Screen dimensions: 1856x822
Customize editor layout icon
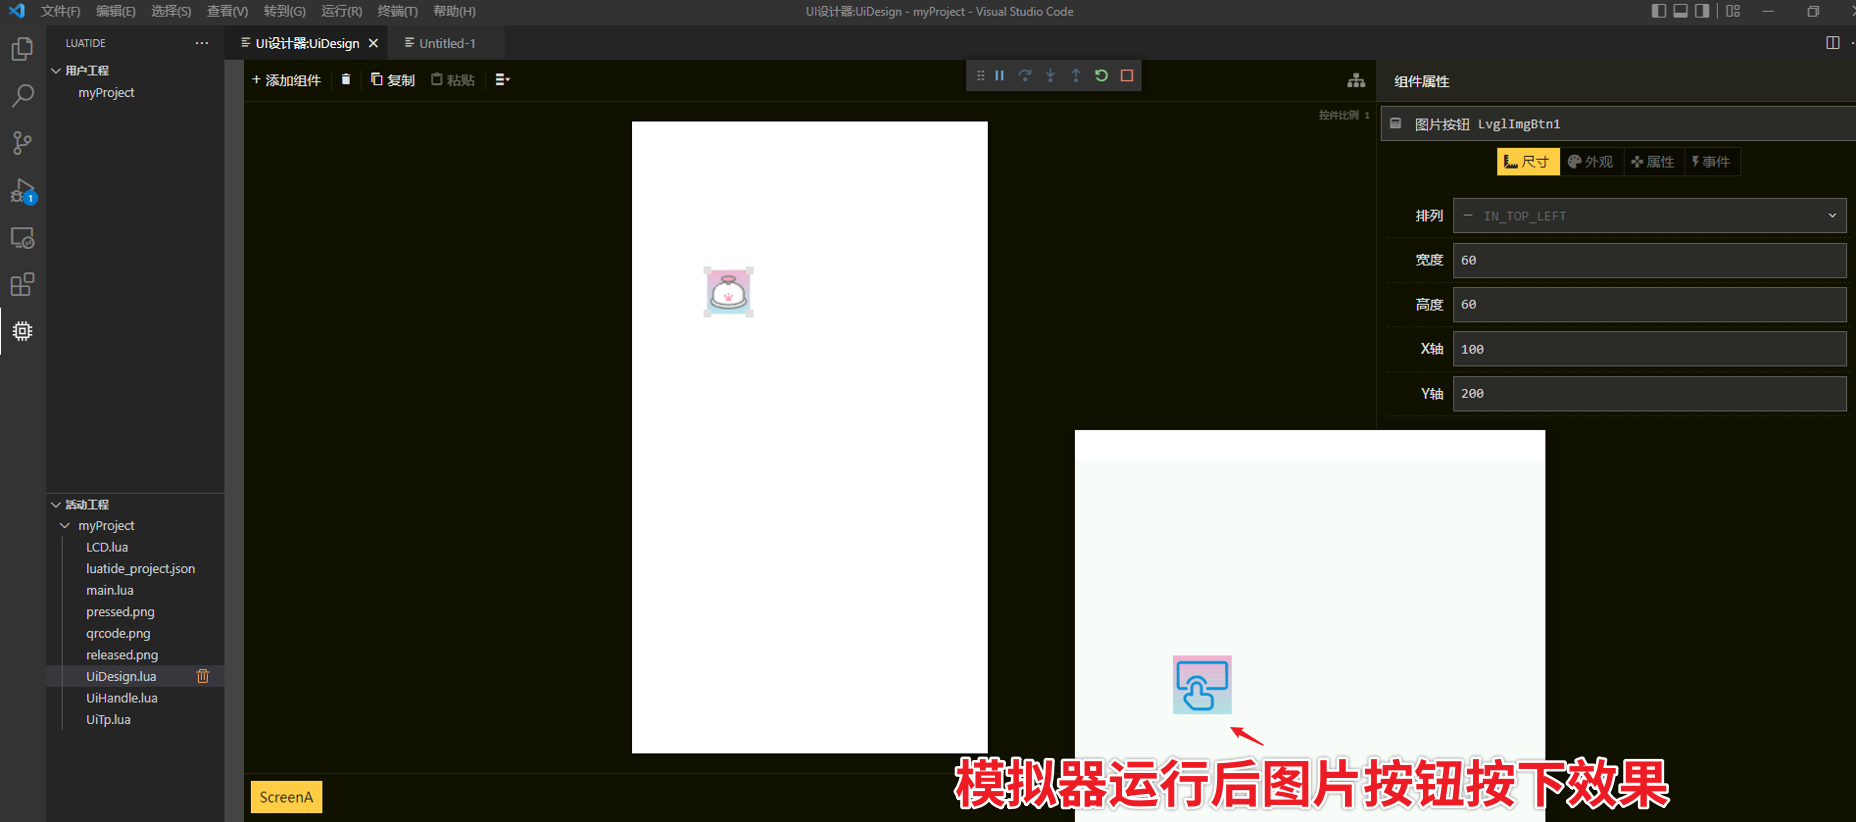point(1733,11)
